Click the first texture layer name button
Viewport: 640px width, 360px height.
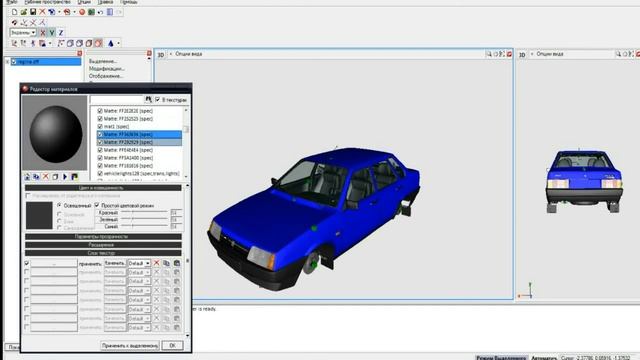click(x=54, y=263)
